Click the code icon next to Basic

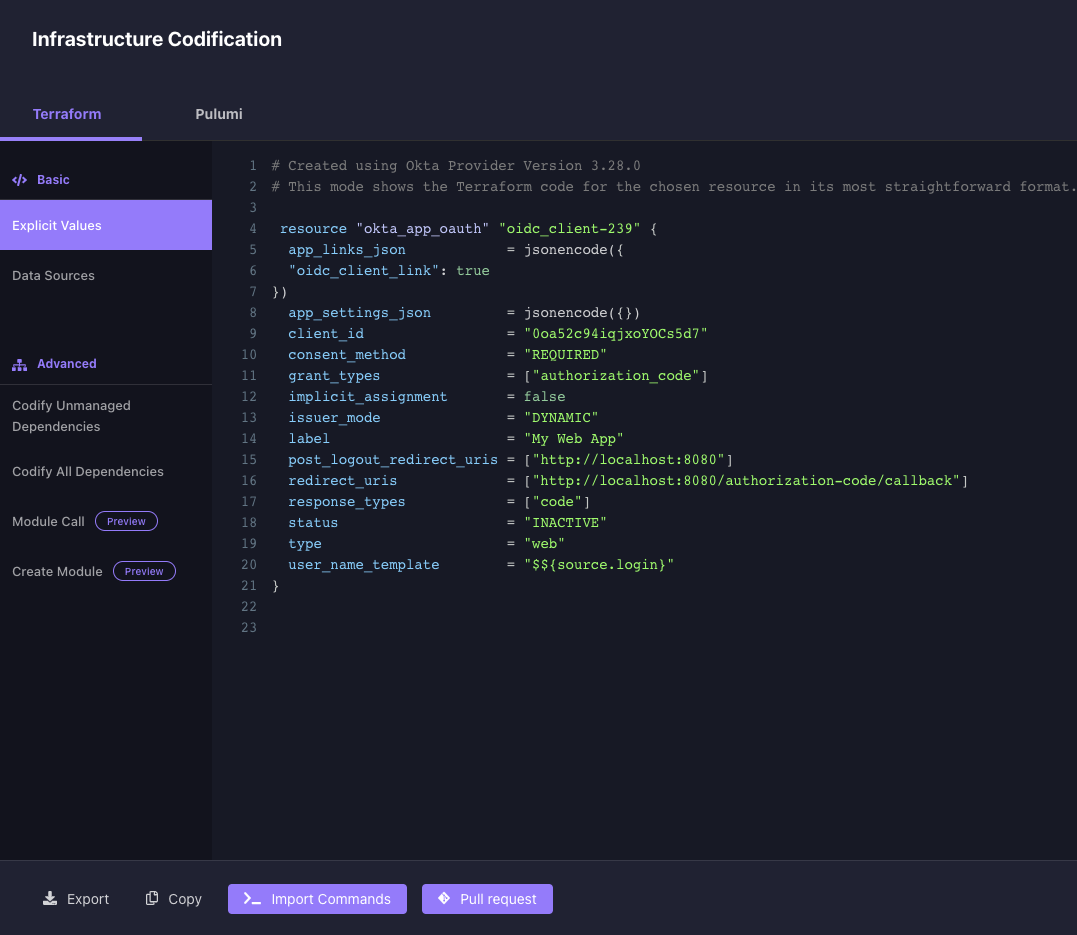(19, 179)
